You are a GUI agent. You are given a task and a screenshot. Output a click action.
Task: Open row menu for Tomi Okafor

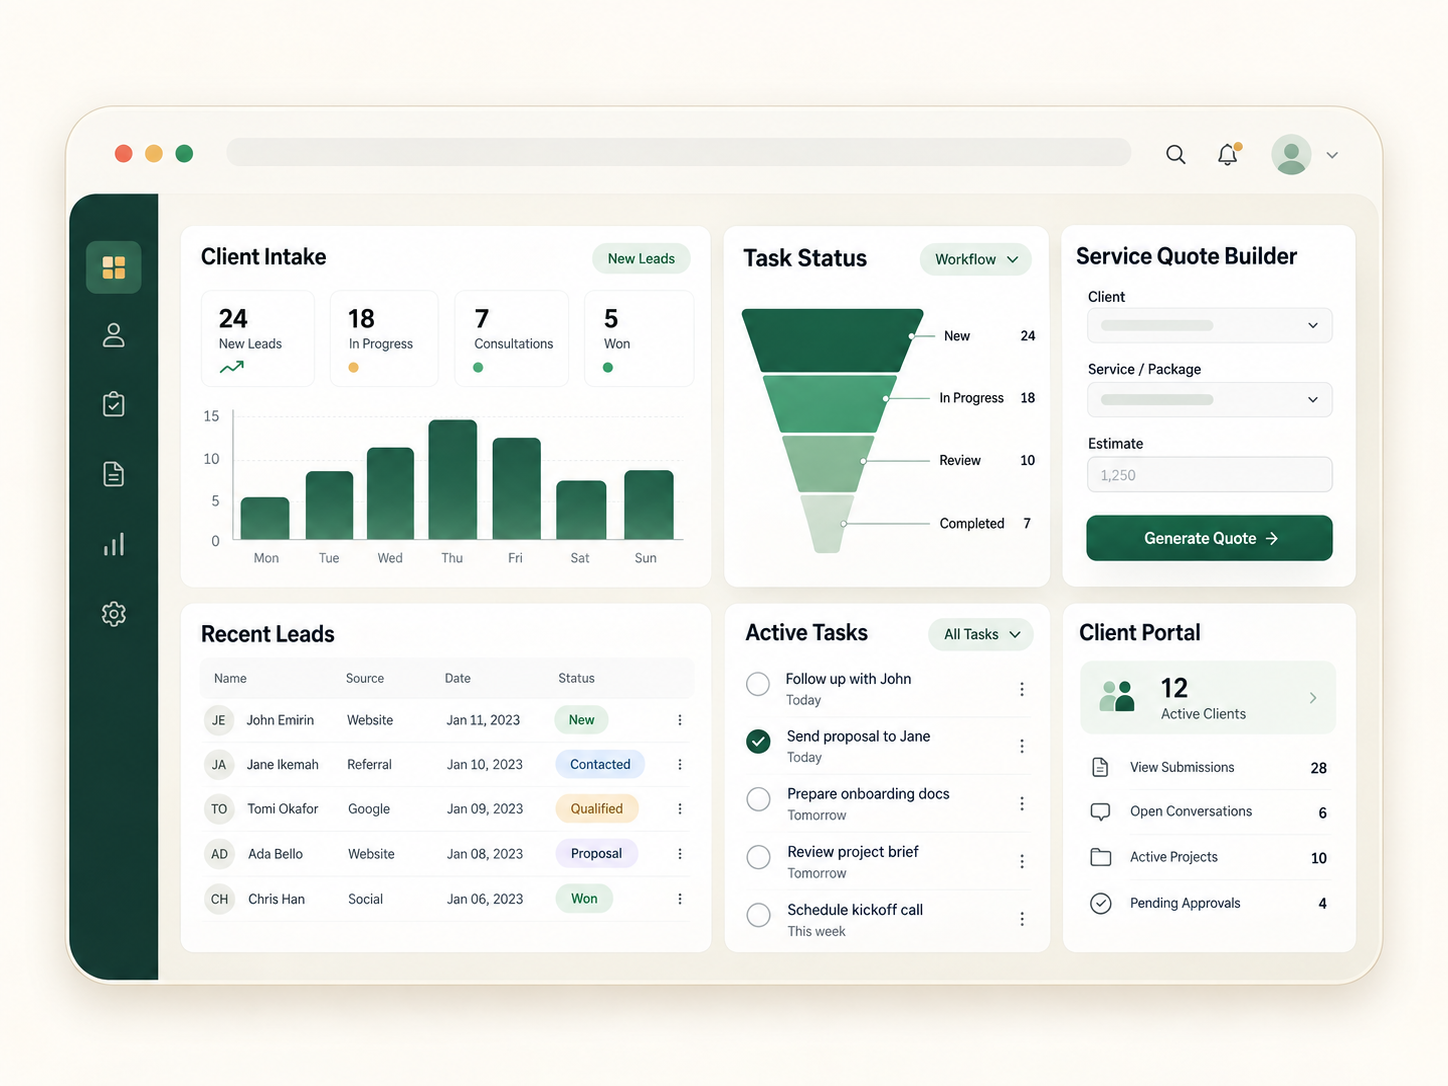tap(680, 809)
